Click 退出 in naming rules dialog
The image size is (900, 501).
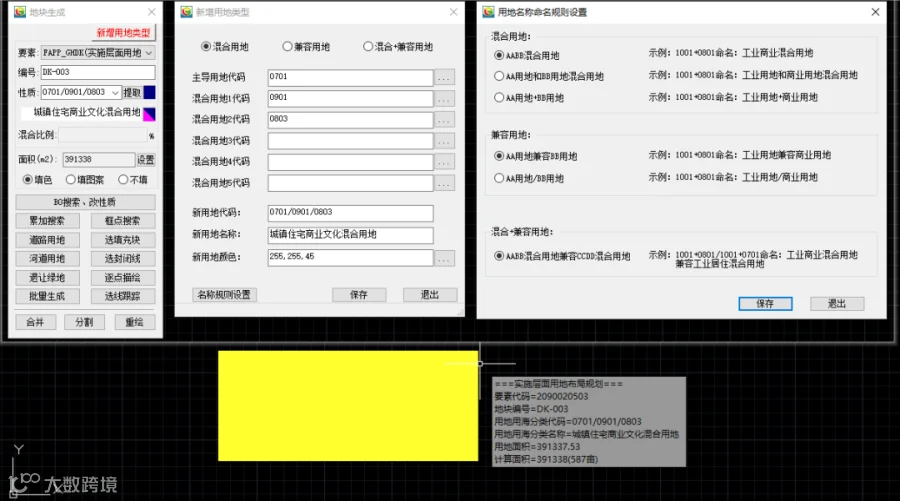tap(837, 304)
